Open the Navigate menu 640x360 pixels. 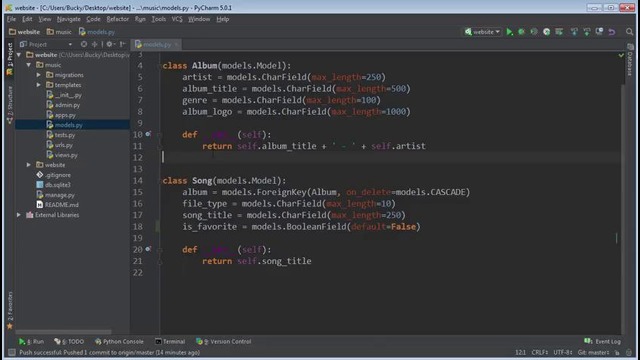click(69, 19)
